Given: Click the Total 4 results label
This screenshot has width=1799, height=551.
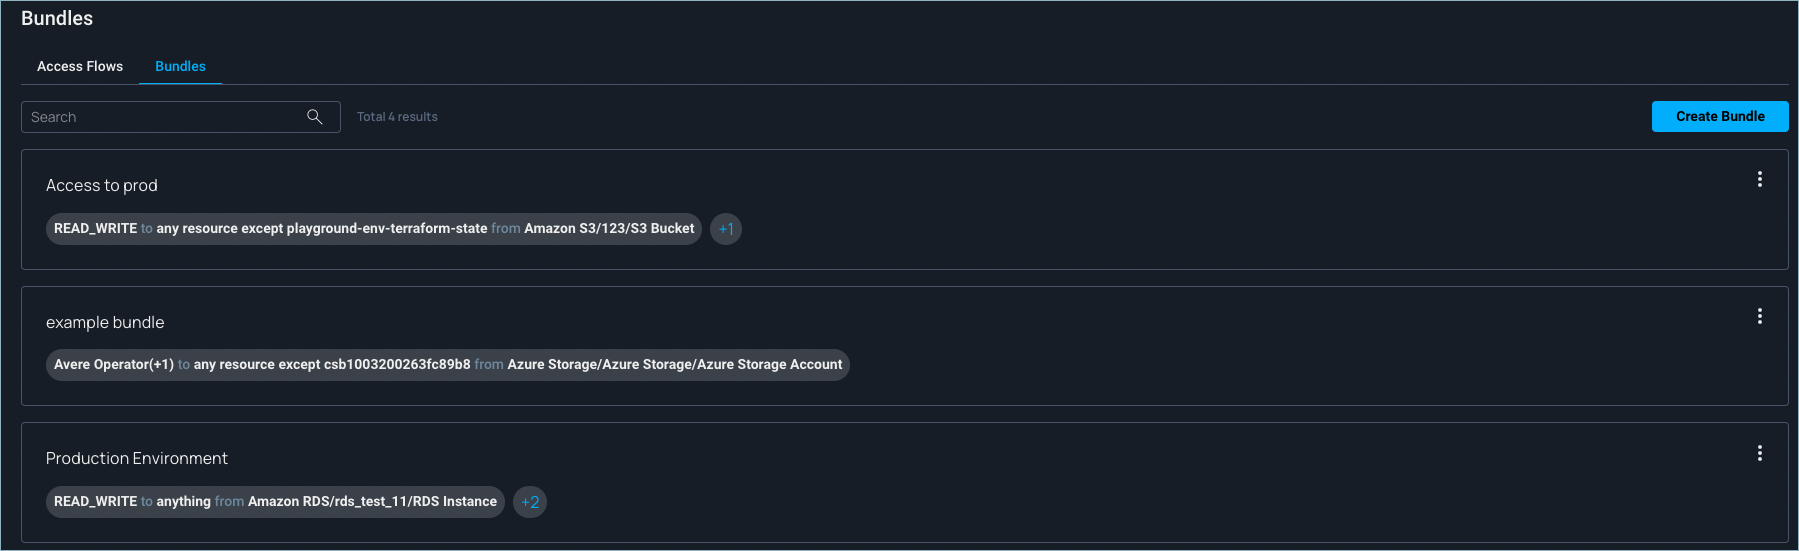Looking at the screenshot, I should coord(397,117).
